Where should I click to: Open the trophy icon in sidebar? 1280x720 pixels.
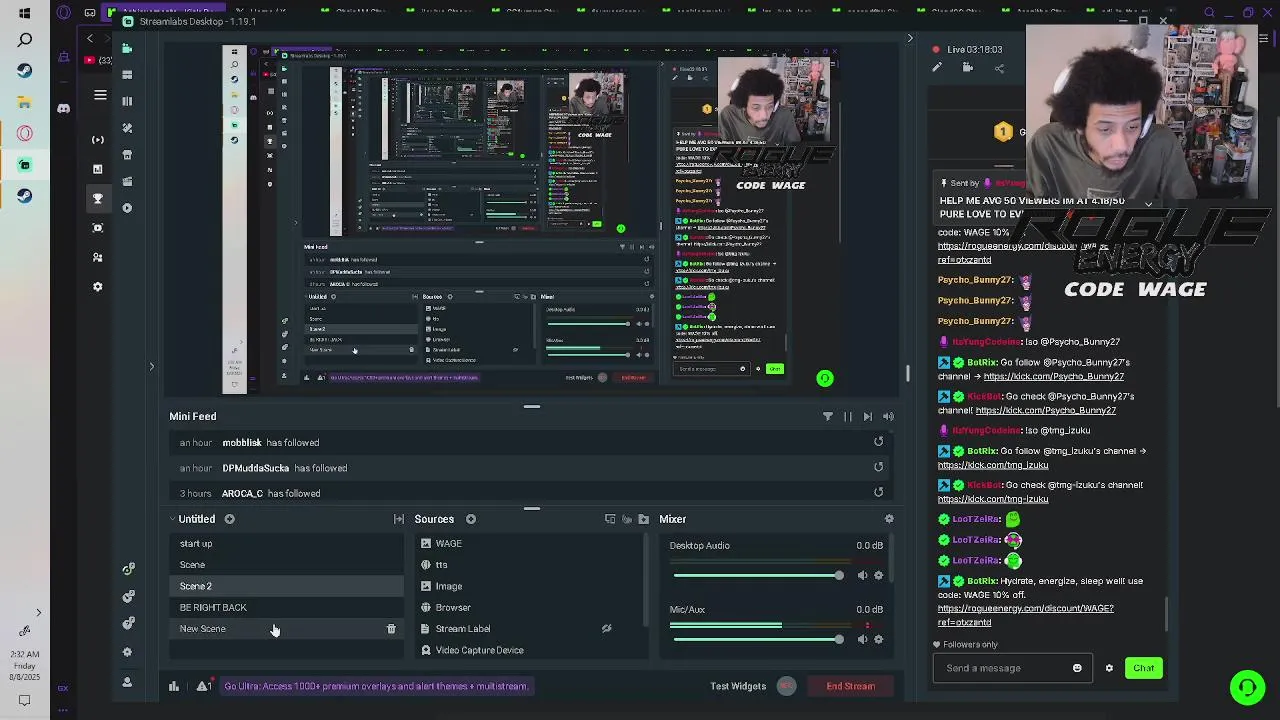[97, 198]
